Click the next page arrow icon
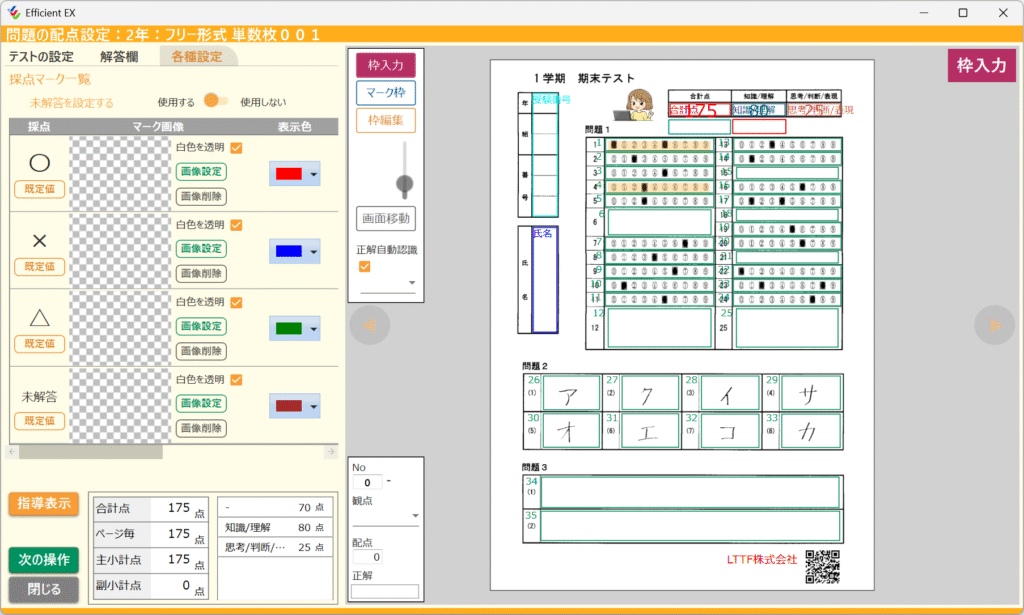 tap(994, 325)
